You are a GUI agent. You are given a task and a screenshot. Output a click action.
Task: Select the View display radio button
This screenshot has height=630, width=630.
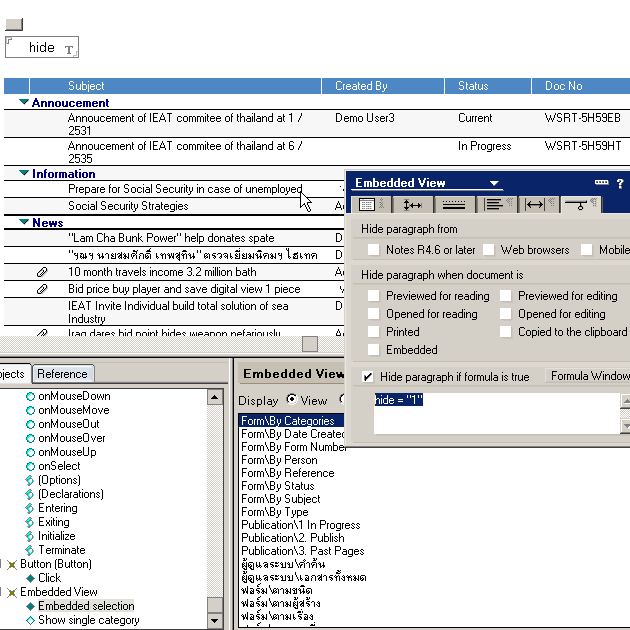click(292, 399)
